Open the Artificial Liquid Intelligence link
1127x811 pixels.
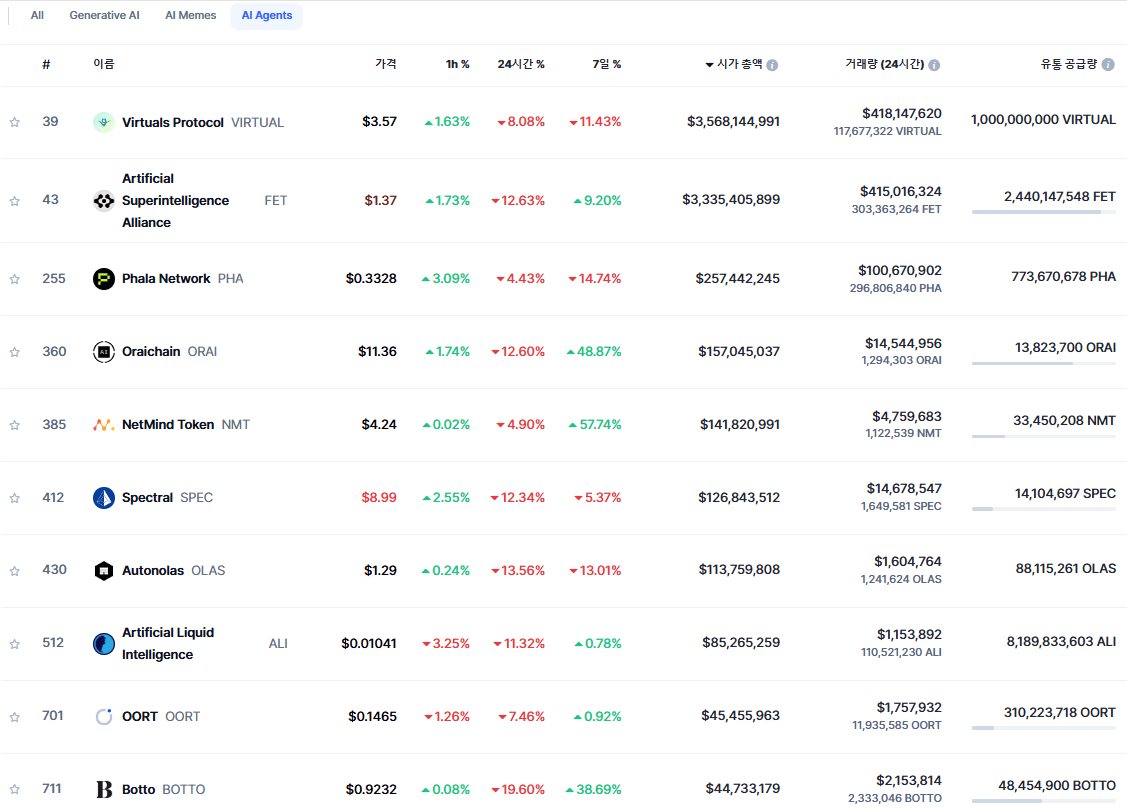(170, 644)
